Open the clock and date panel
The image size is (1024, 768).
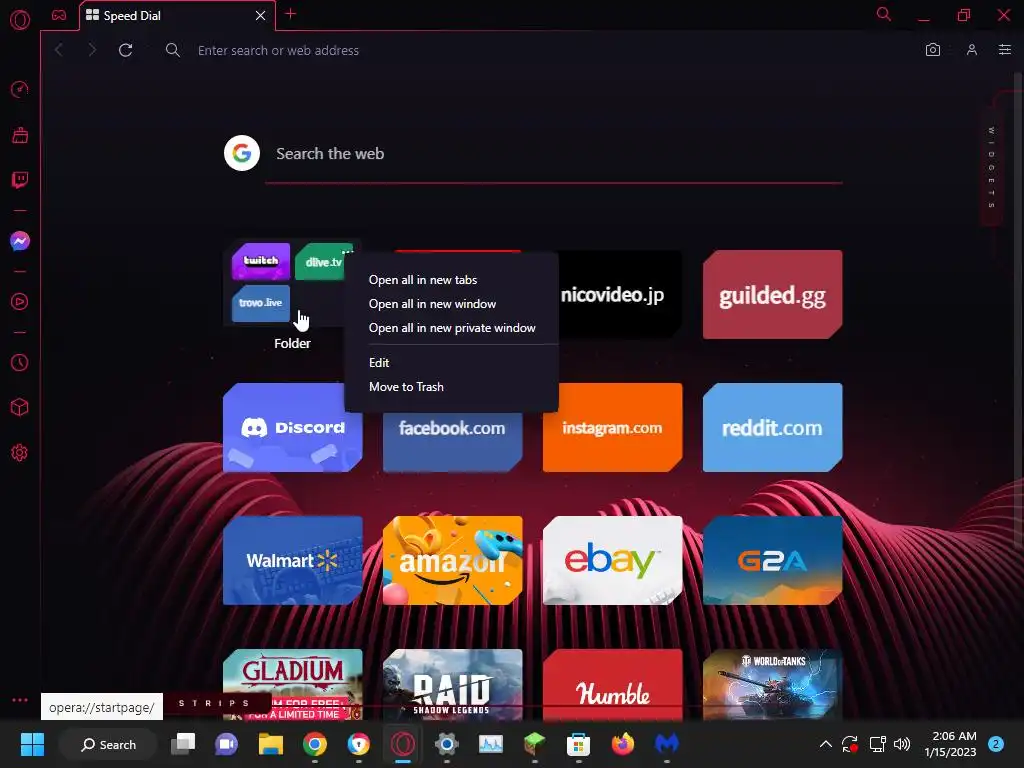point(950,744)
